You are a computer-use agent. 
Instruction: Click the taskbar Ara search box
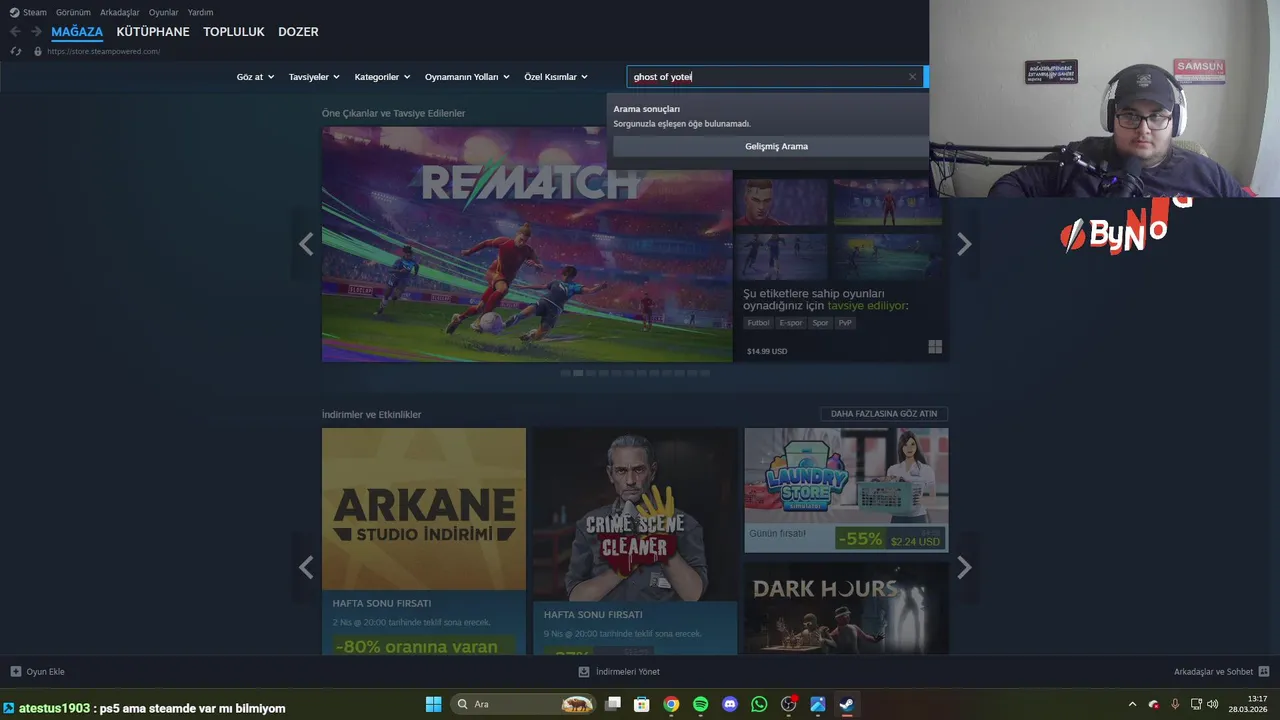pyautogui.click(x=523, y=704)
